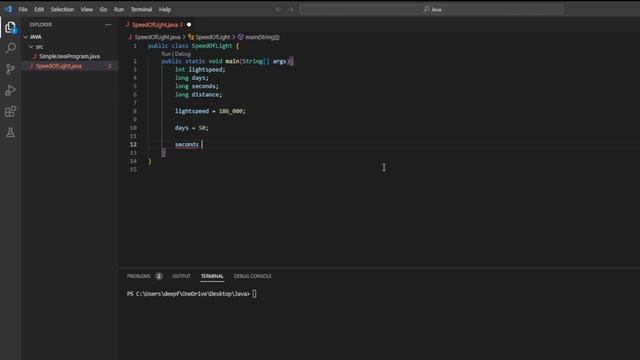Open the Selection menu

tap(62, 9)
